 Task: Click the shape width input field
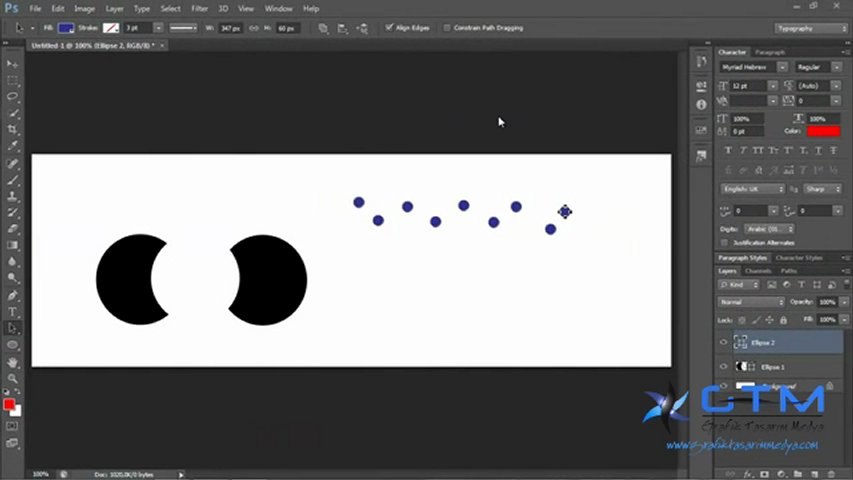tap(231, 28)
